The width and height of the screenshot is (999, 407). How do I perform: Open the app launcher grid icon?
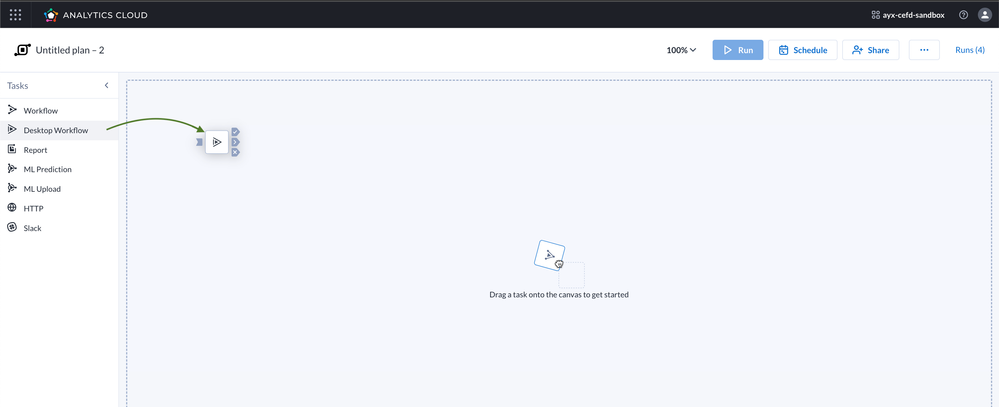(x=15, y=15)
